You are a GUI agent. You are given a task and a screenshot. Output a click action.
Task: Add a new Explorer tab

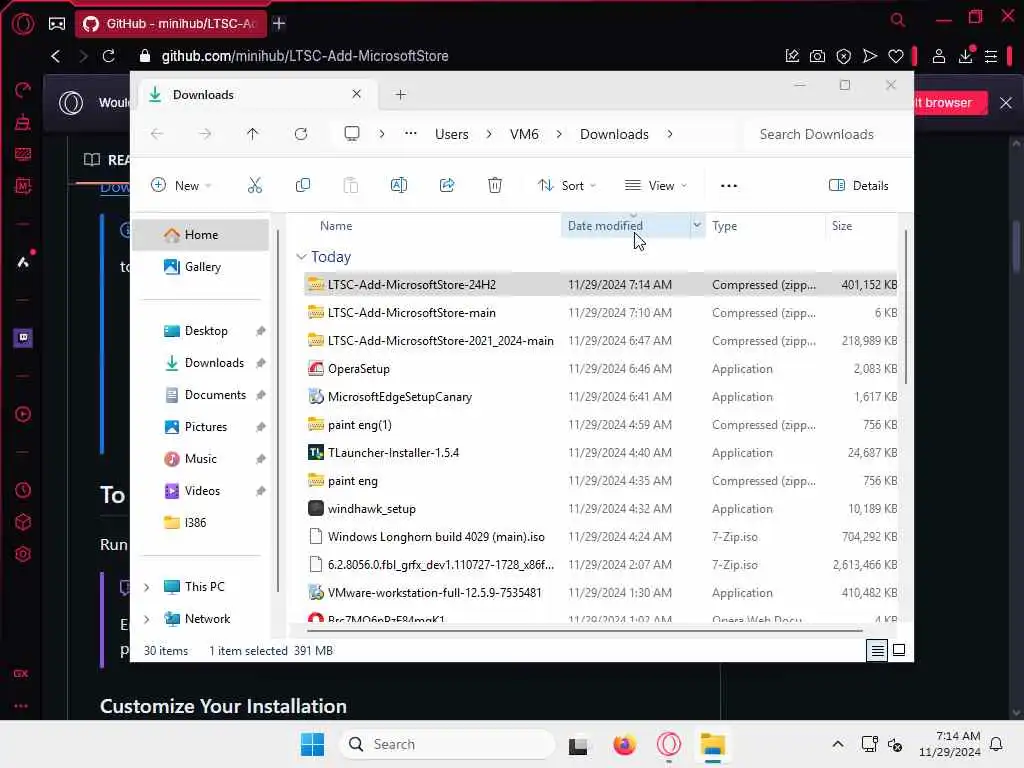pyautogui.click(x=400, y=95)
